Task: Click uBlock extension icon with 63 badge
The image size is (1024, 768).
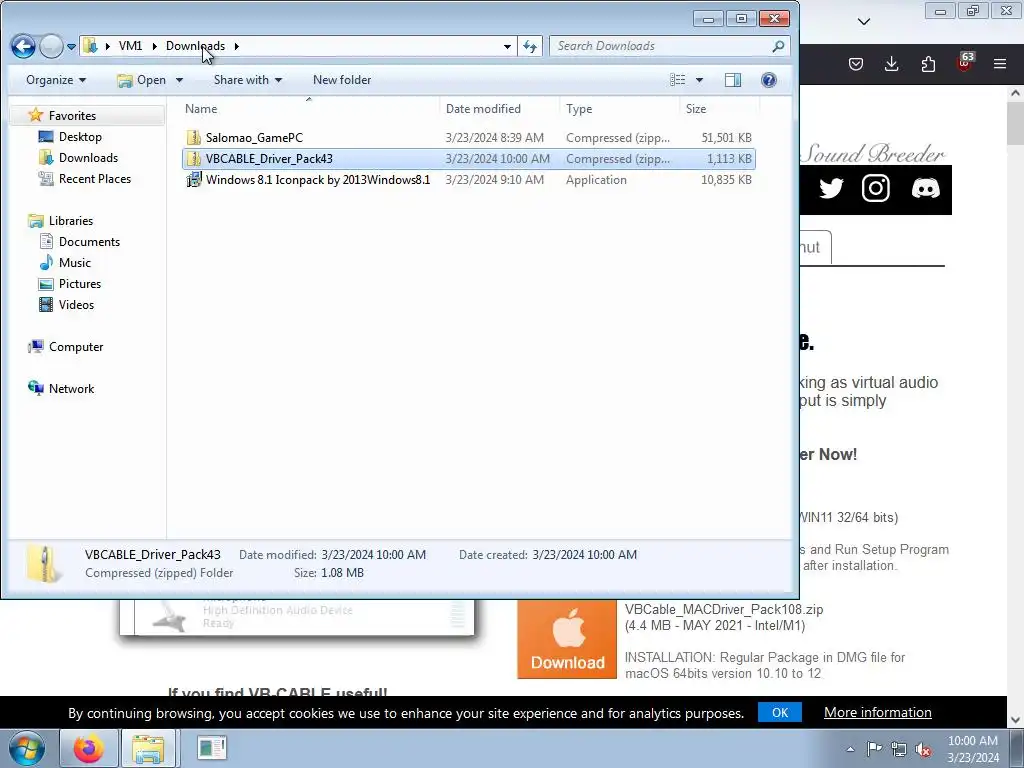Action: (965, 63)
